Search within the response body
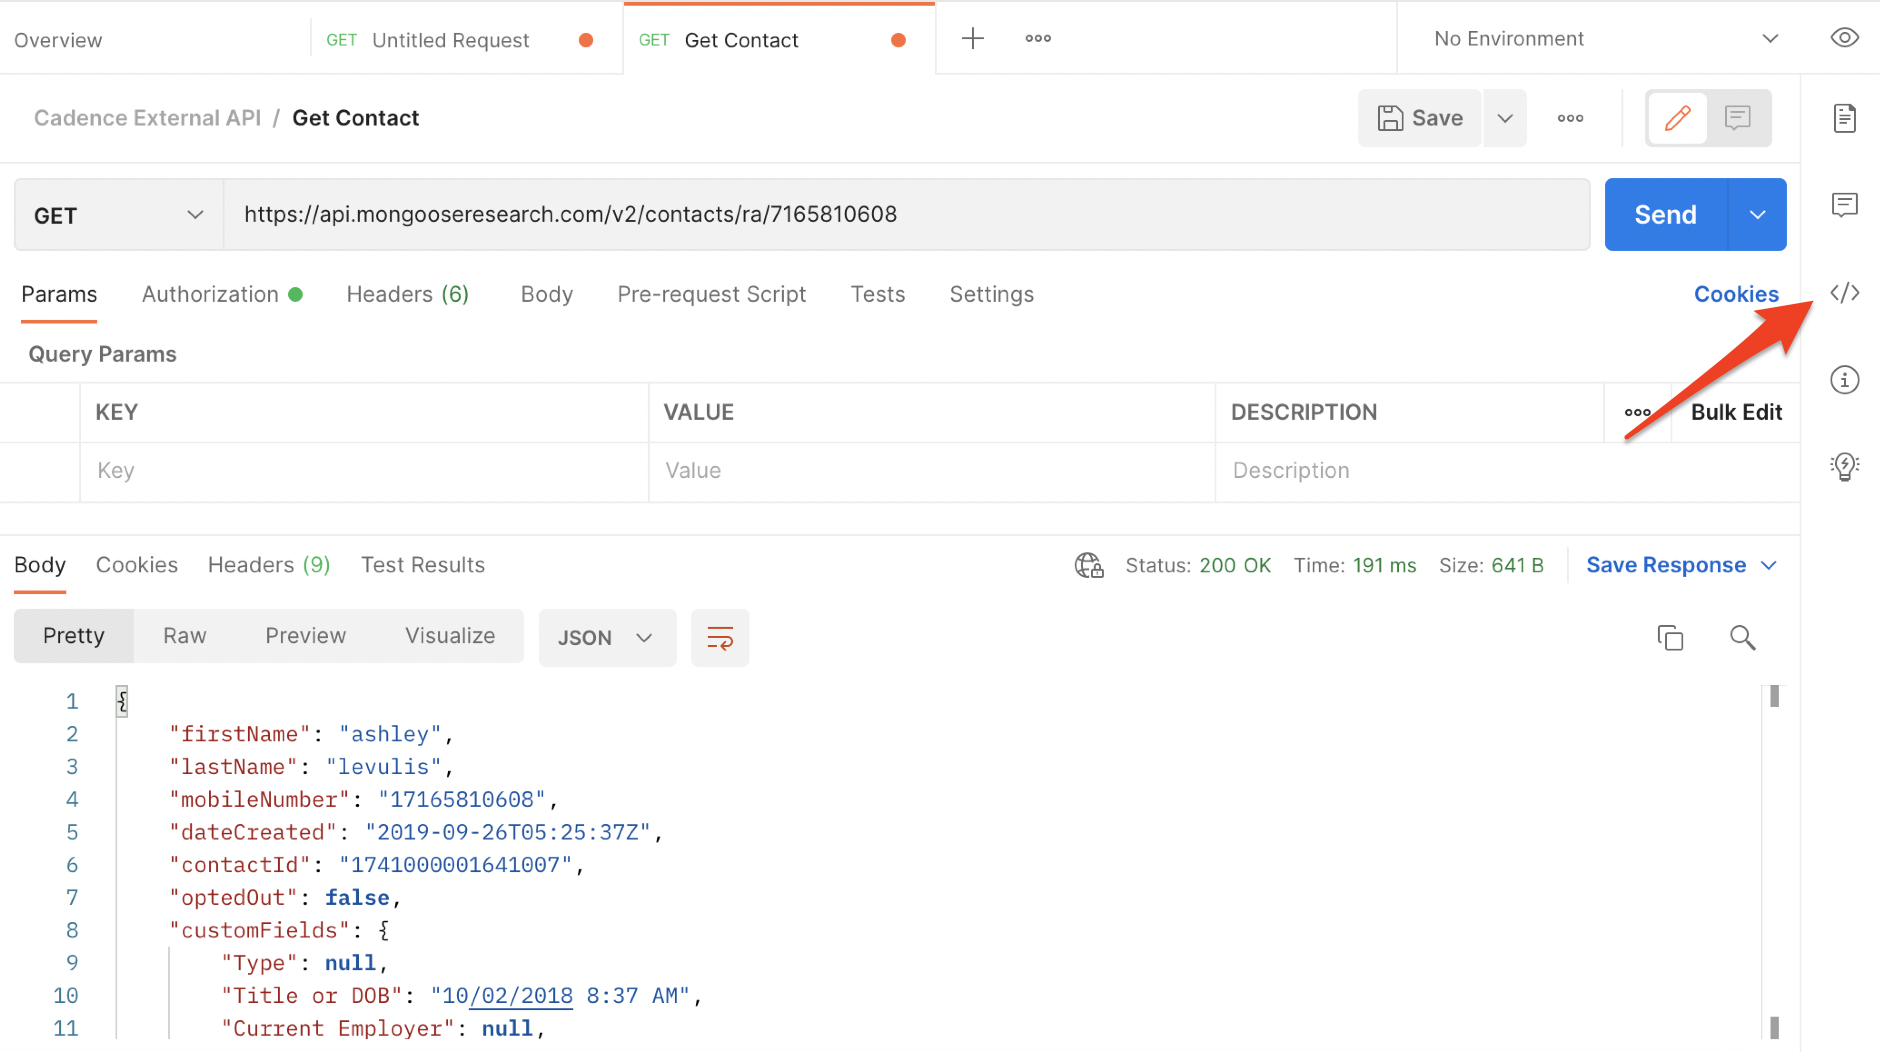Screen dimensions: 1880x1052 pos(1742,638)
